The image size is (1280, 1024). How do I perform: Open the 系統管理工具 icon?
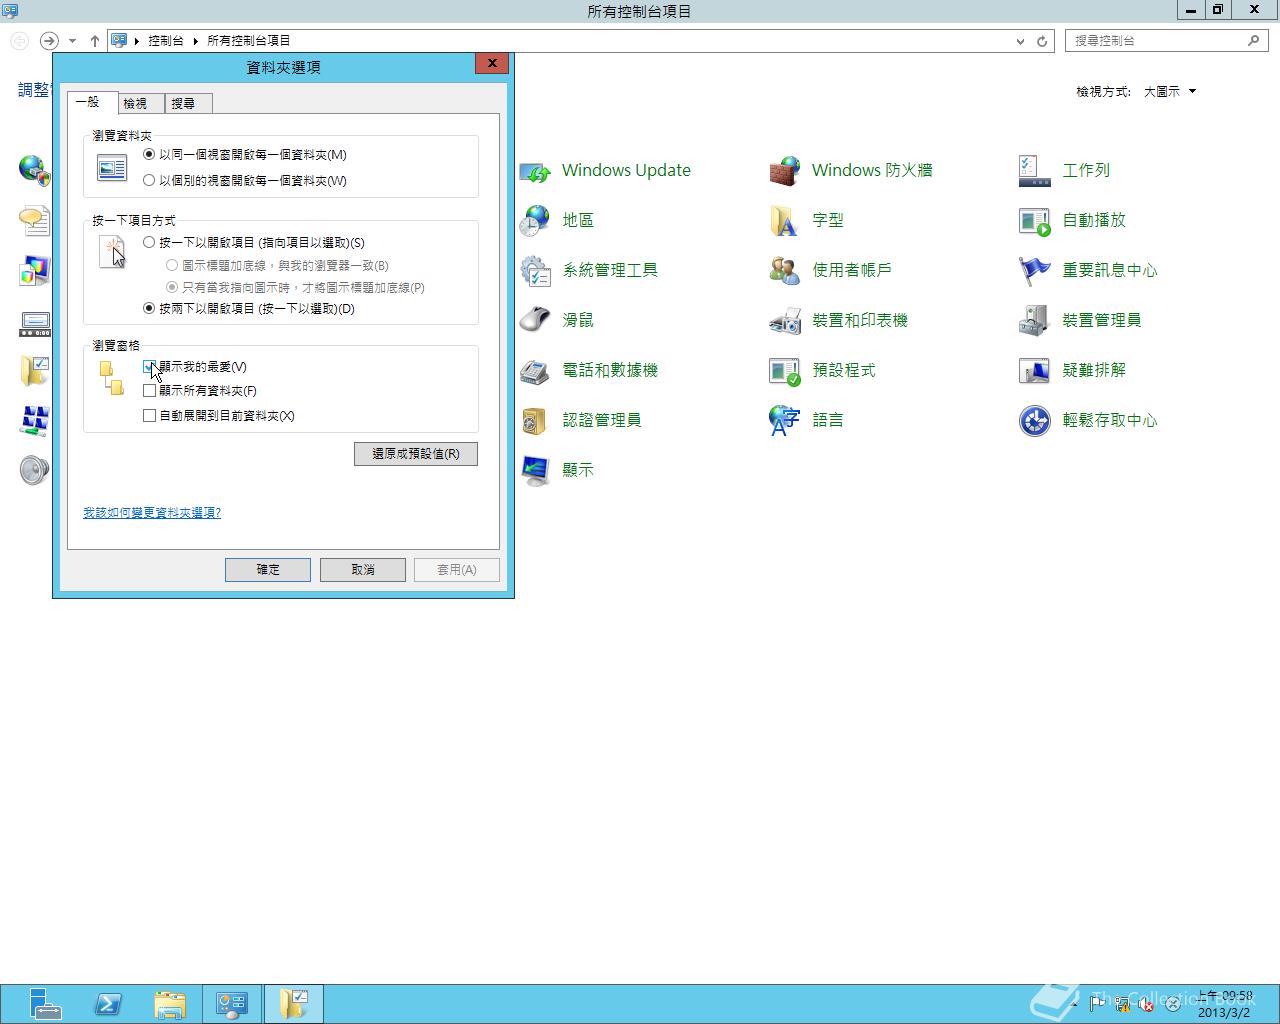[535, 271]
